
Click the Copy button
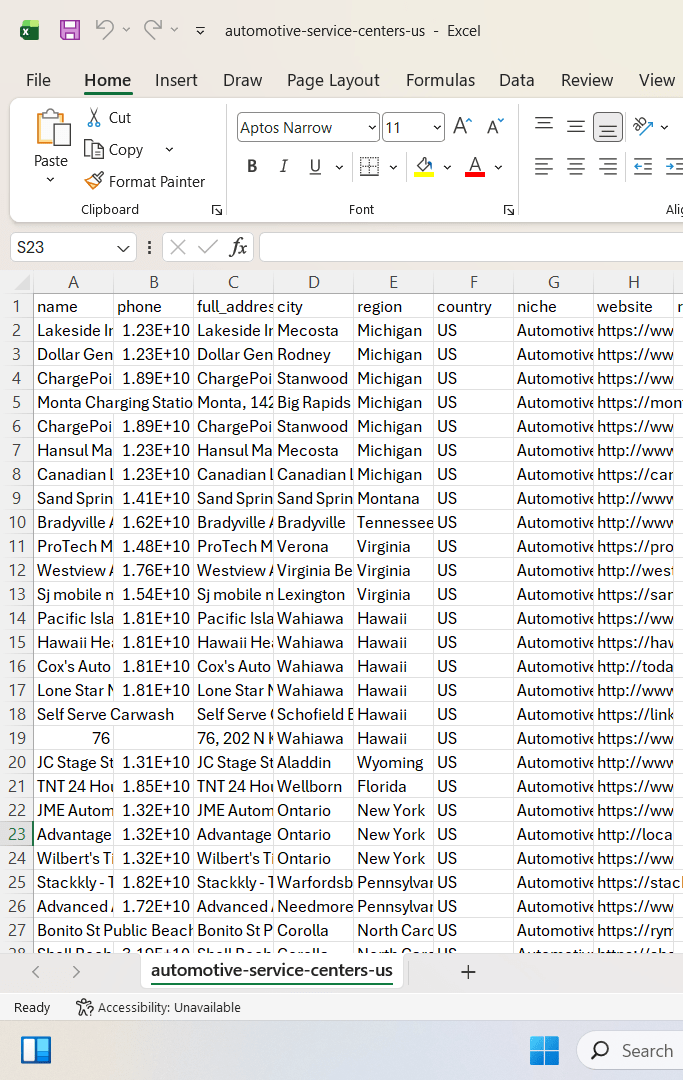114,149
